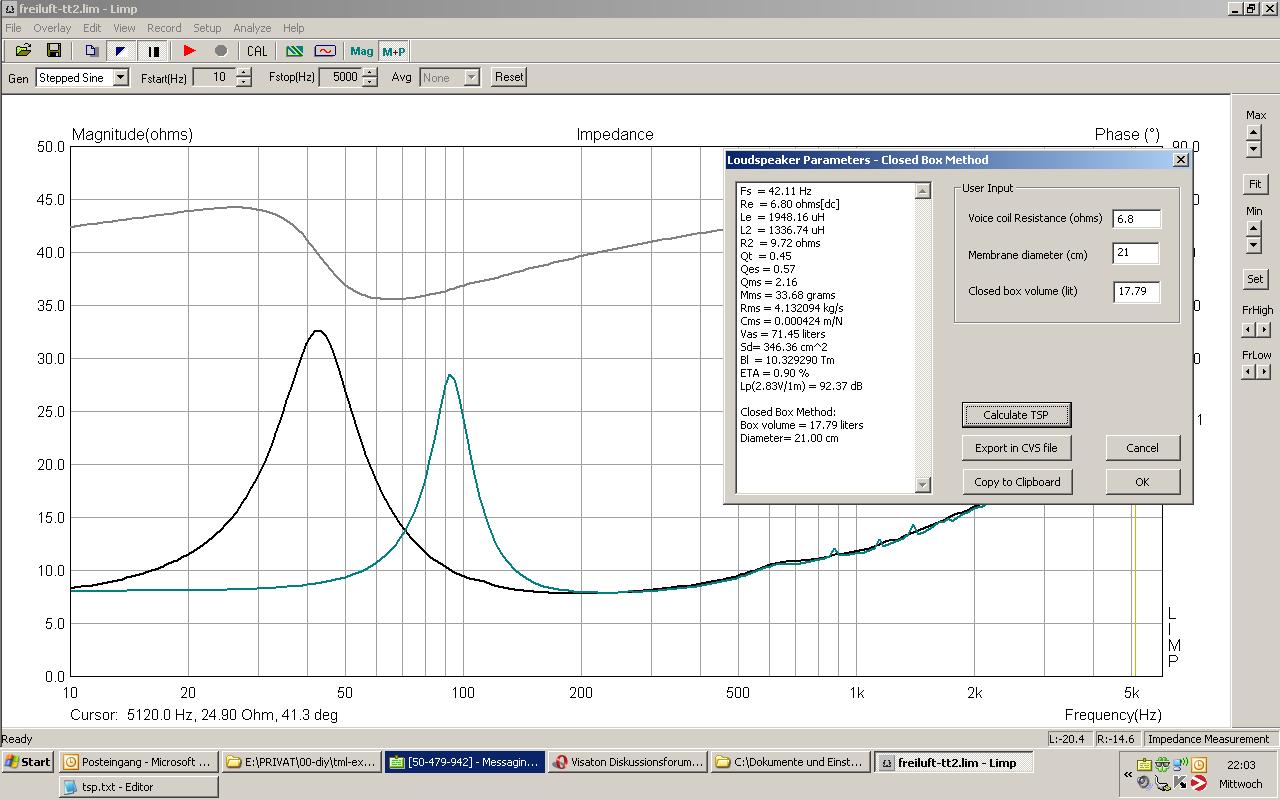1280x800 pixels.
Task: Open the Overlay menu
Action: point(52,28)
